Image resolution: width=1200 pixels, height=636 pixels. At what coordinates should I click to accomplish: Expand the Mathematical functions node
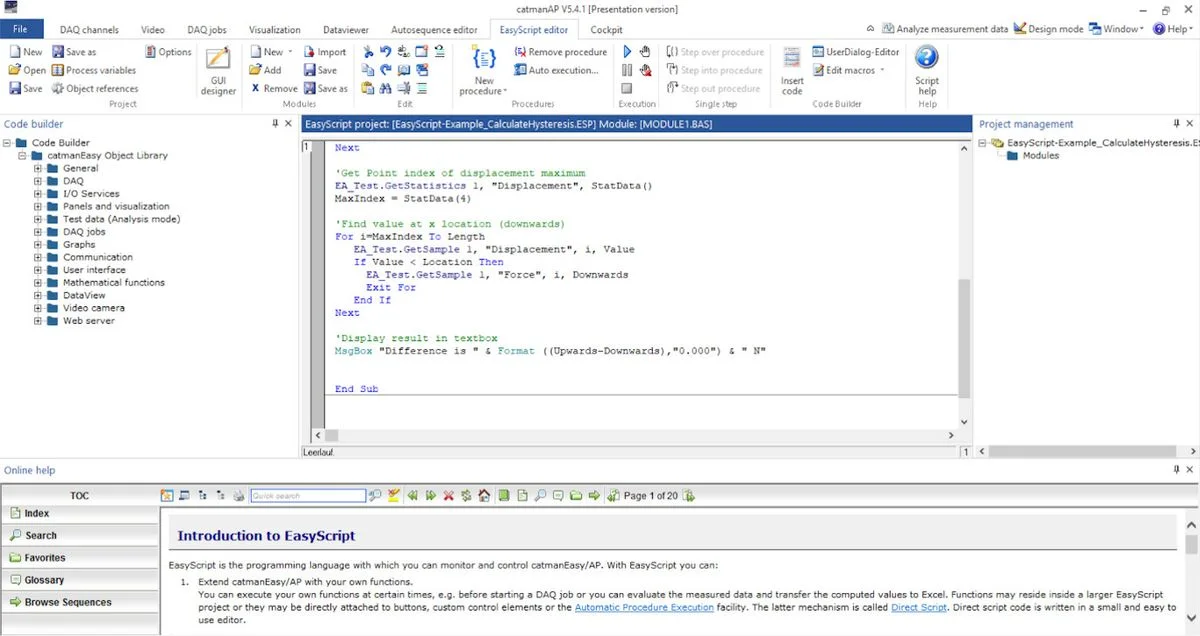[38, 282]
